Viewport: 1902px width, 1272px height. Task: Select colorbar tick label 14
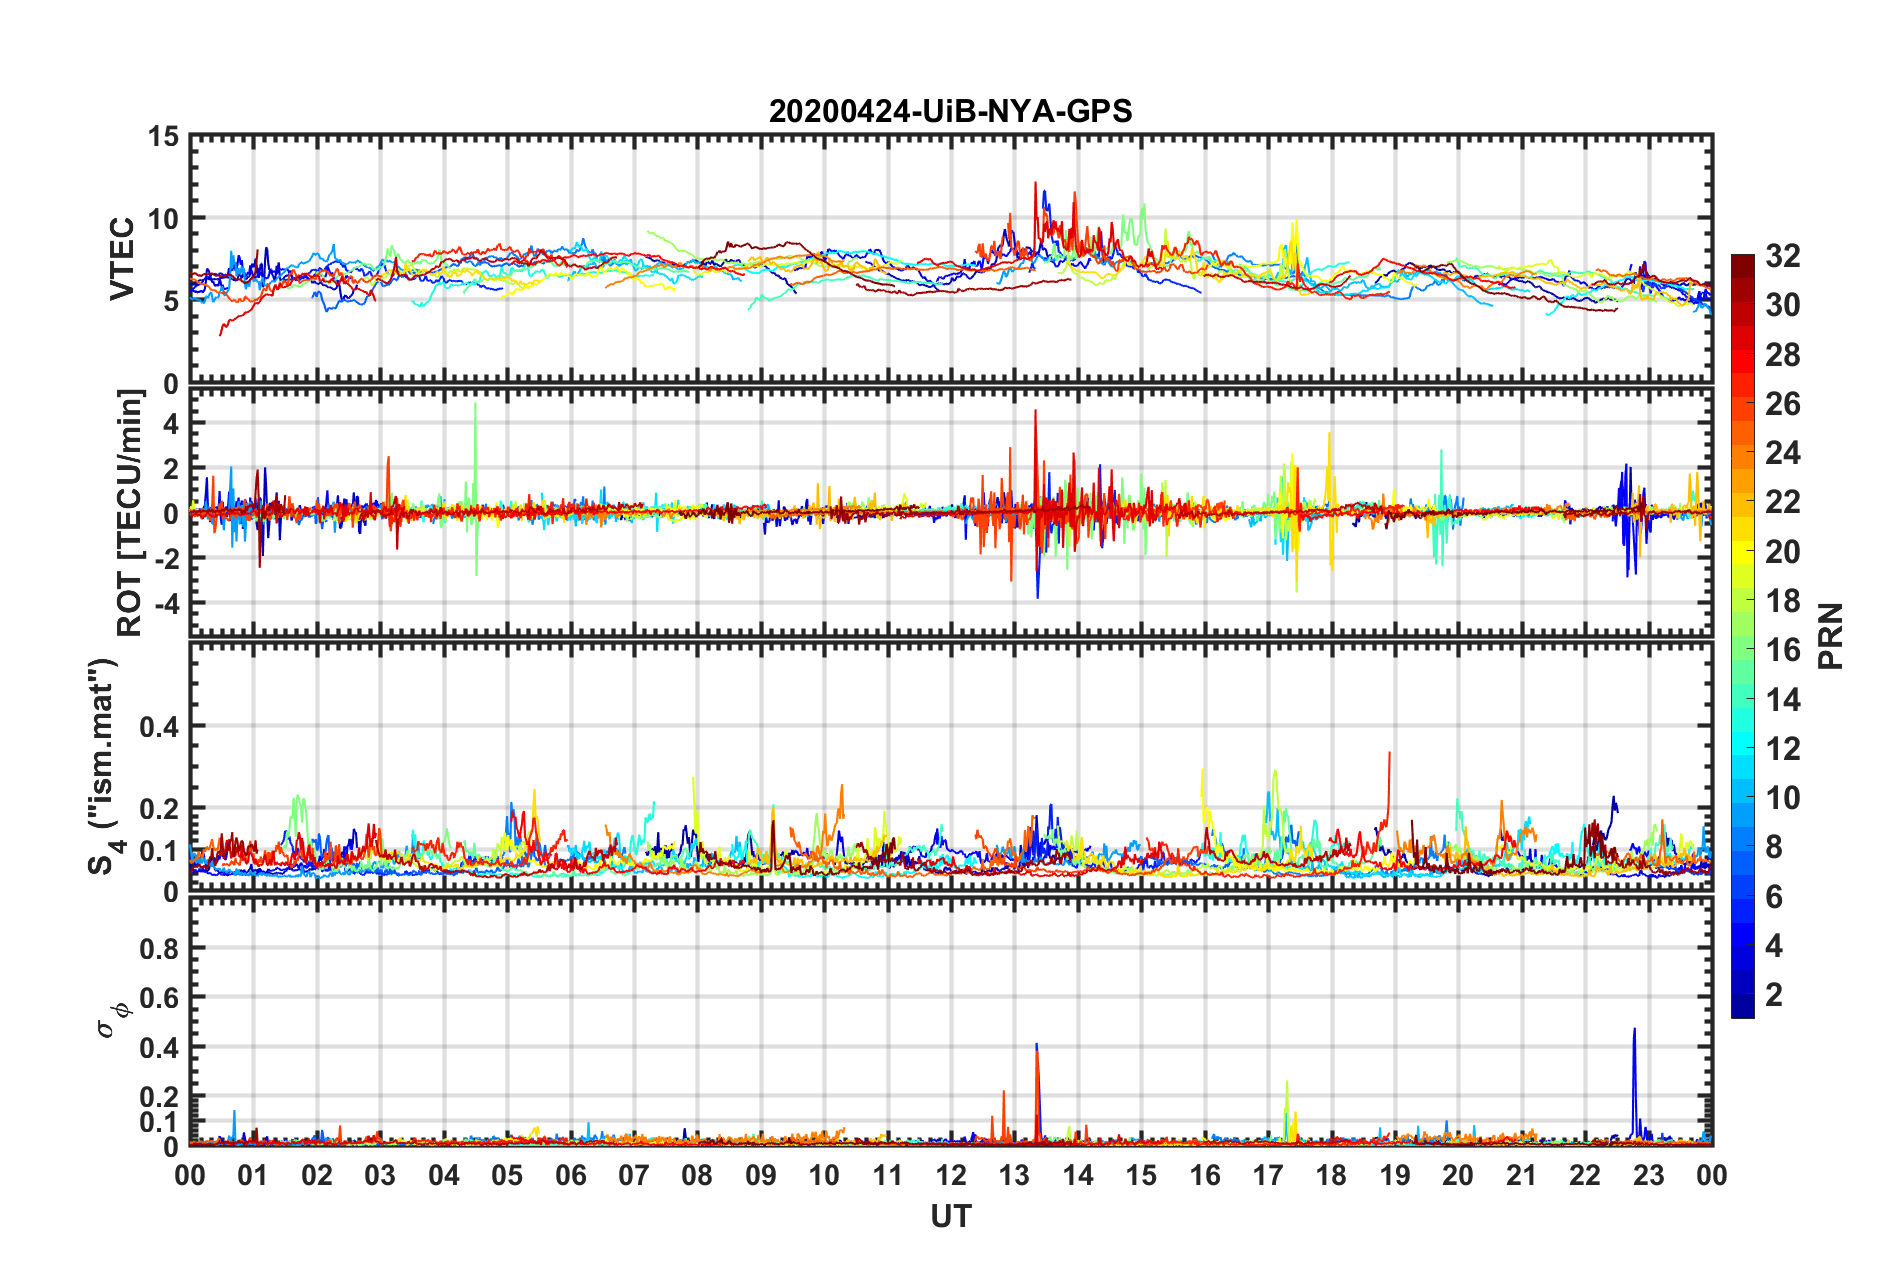pyautogui.click(x=1782, y=700)
